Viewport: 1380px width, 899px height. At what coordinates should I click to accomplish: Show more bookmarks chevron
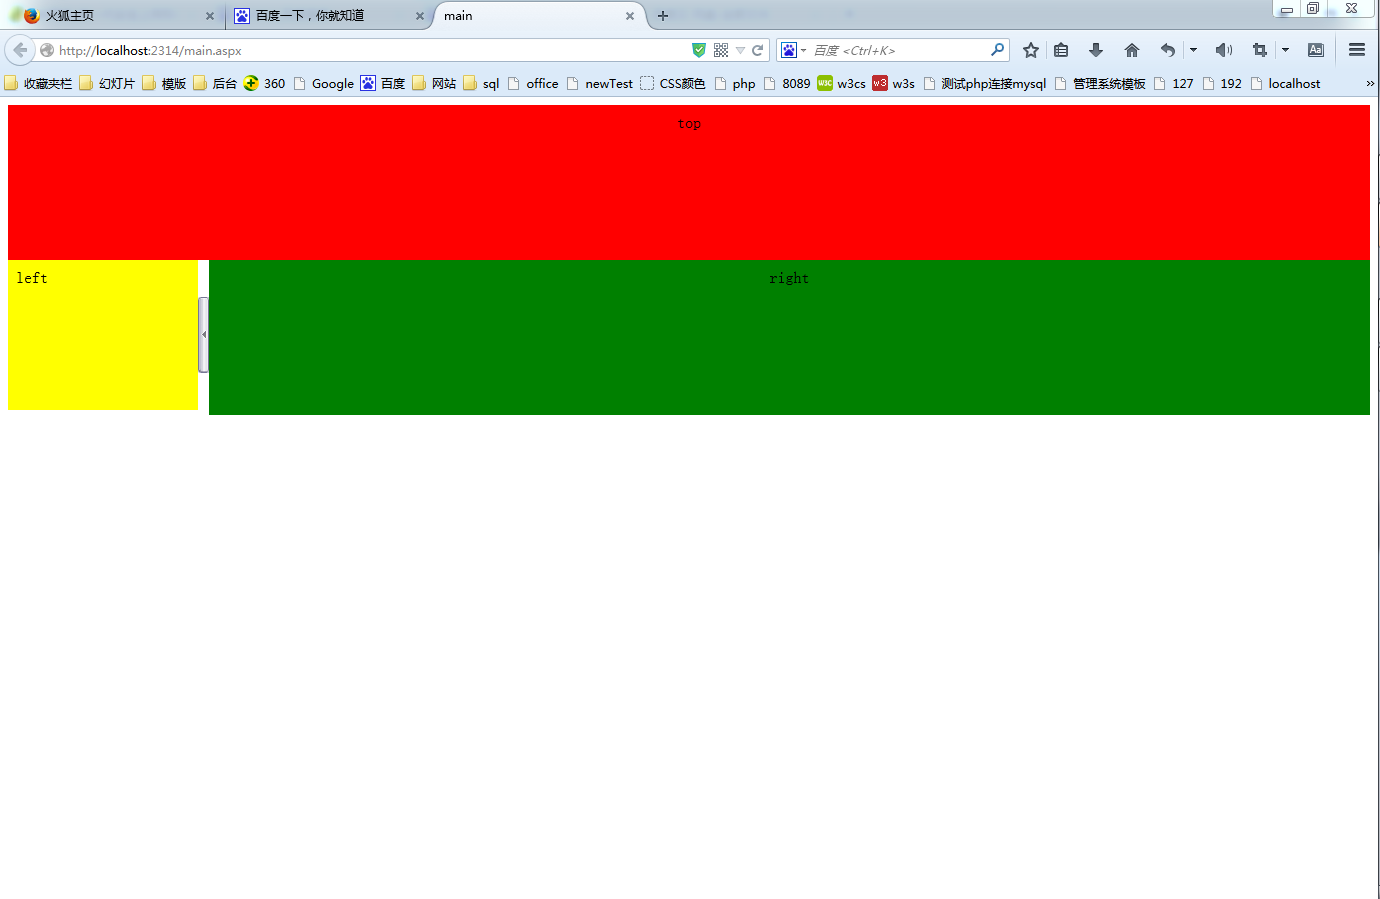point(1370,83)
